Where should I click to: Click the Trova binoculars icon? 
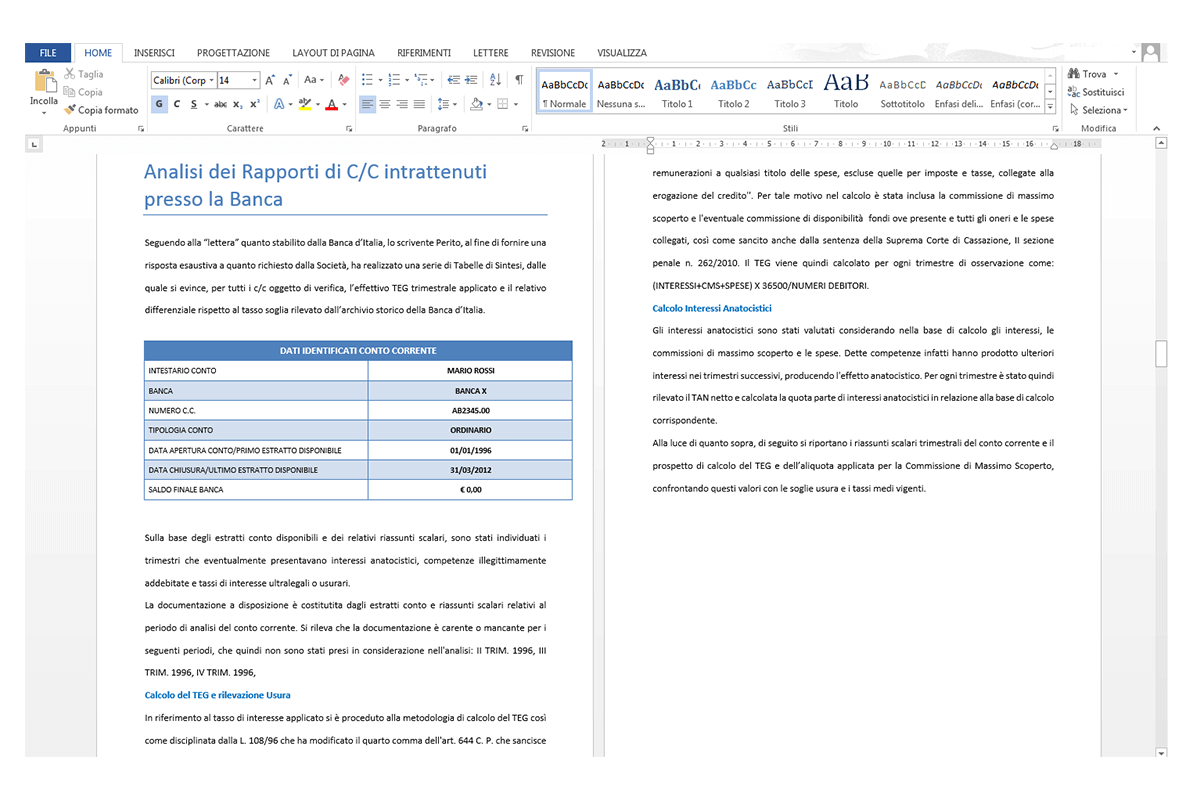1074,74
